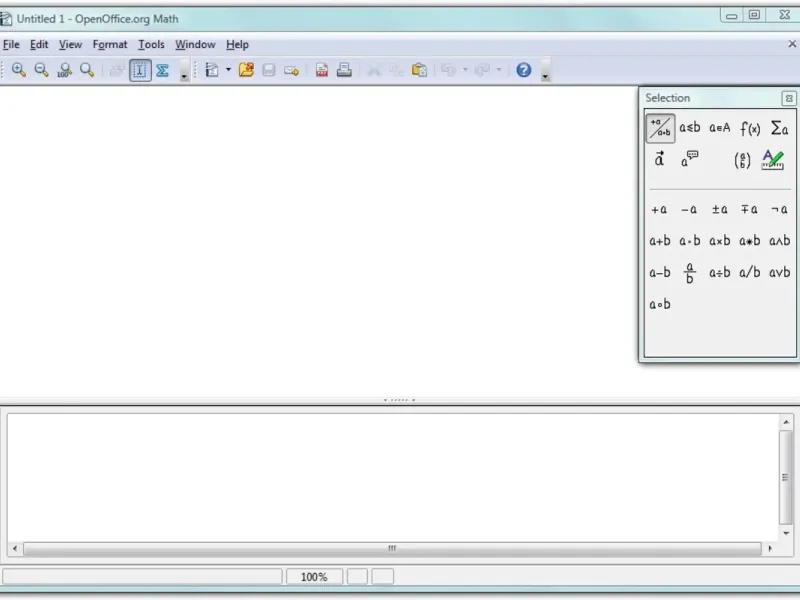800x600 pixels.
Task: Open the Undo history dropdown arrow
Action: [465, 70]
